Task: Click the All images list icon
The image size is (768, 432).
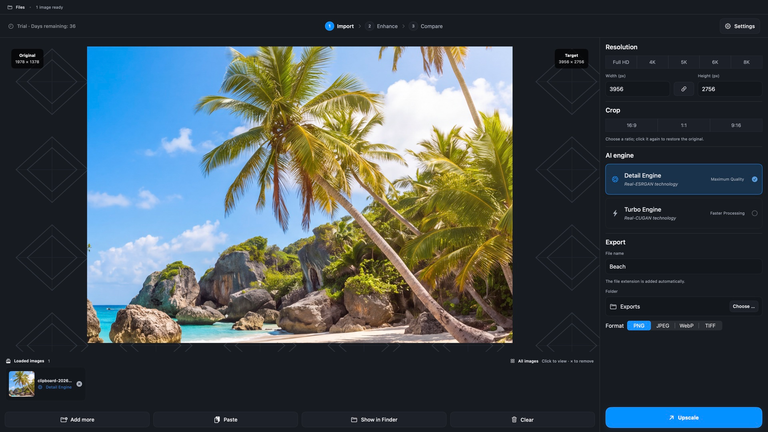Action: click(512, 361)
